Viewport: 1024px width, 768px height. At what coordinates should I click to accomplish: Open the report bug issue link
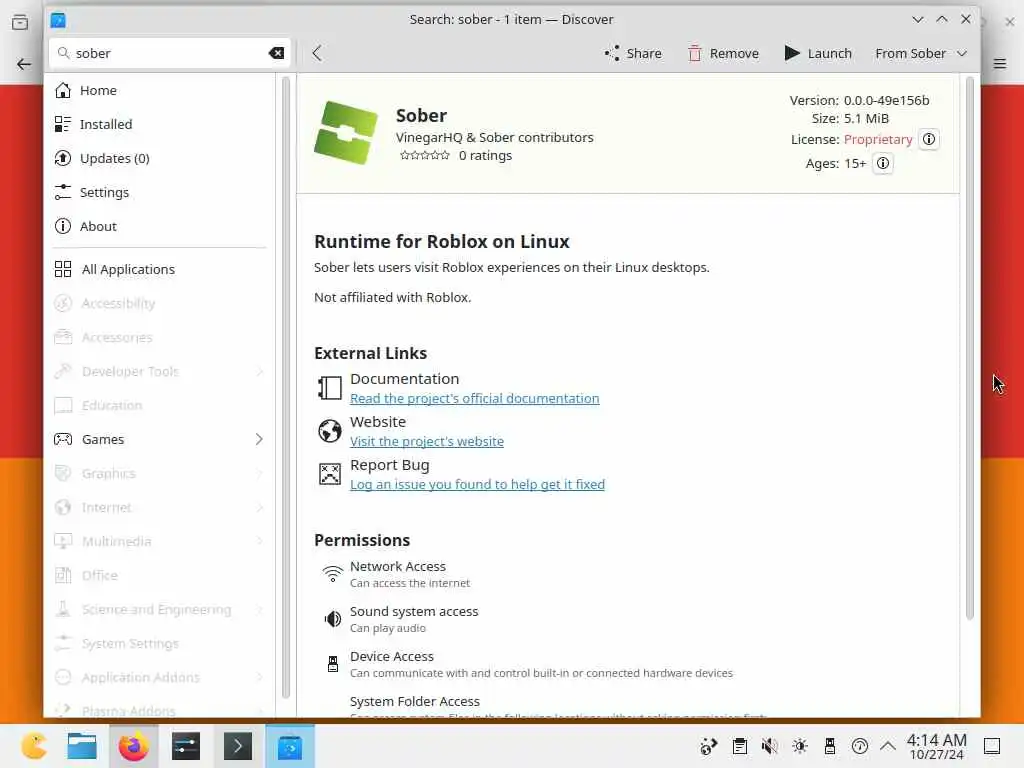477,485
